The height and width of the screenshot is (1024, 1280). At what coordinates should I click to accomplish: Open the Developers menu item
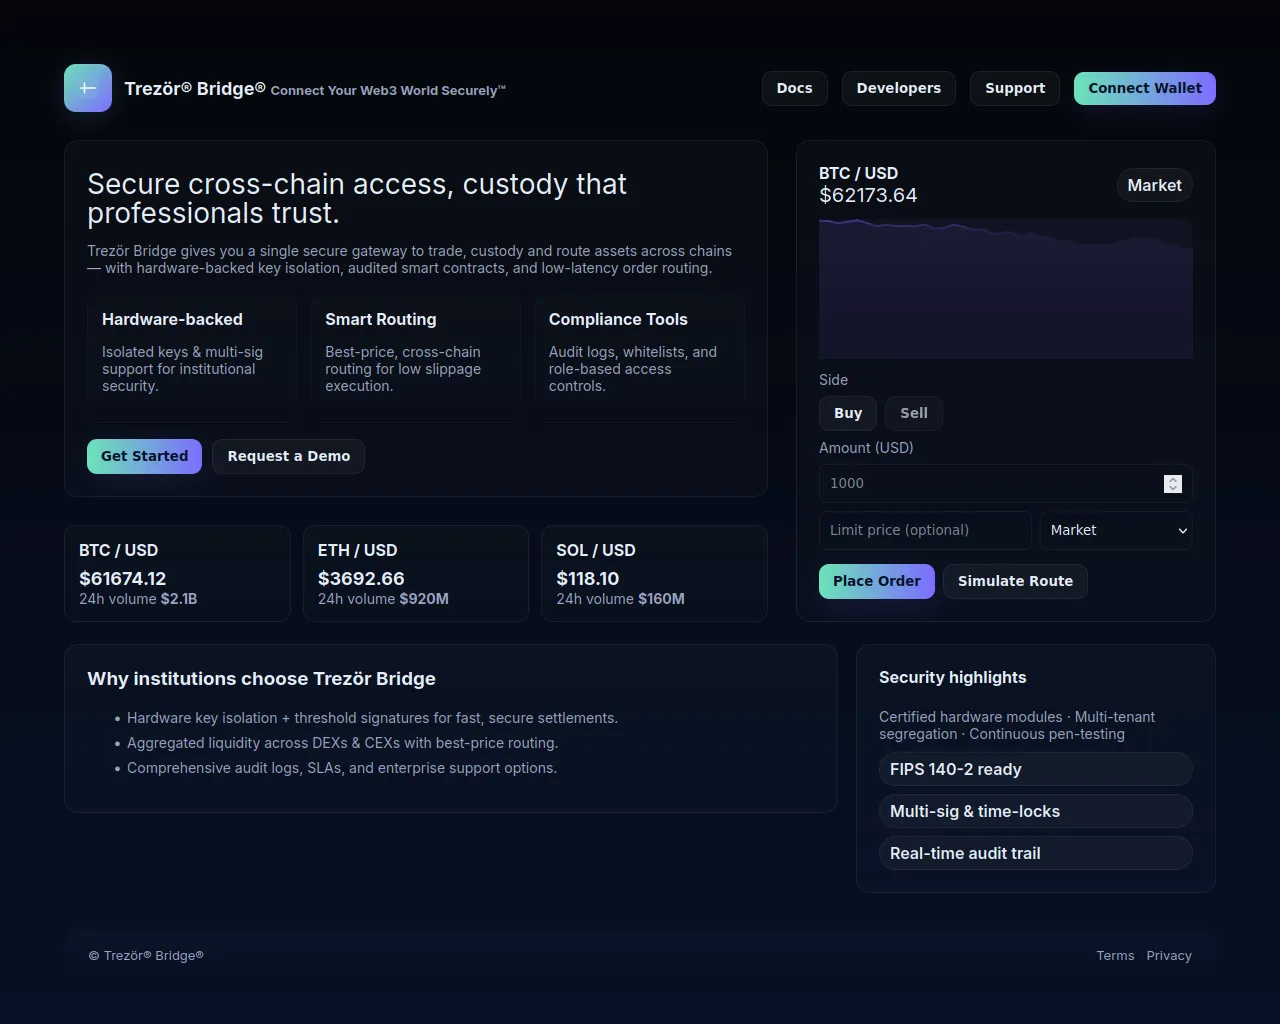899,88
